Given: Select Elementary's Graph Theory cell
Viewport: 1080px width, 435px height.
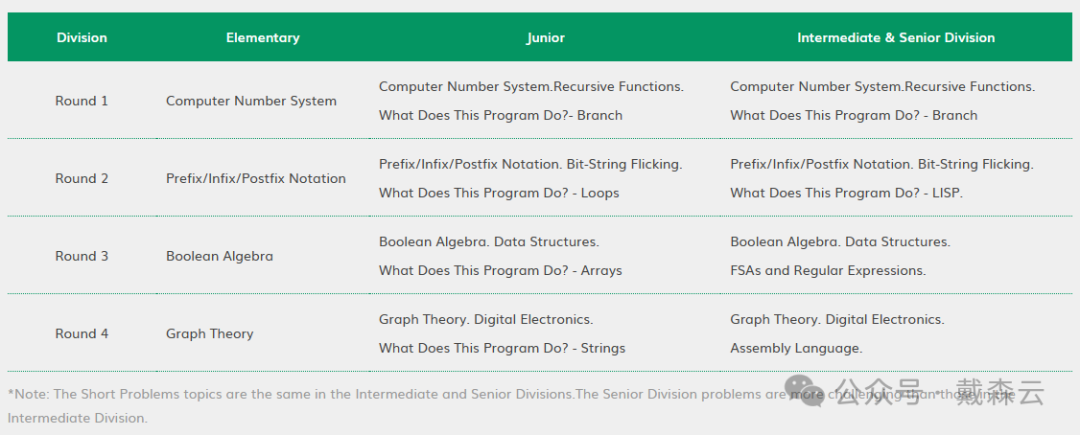Looking at the screenshot, I should pos(210,334).
